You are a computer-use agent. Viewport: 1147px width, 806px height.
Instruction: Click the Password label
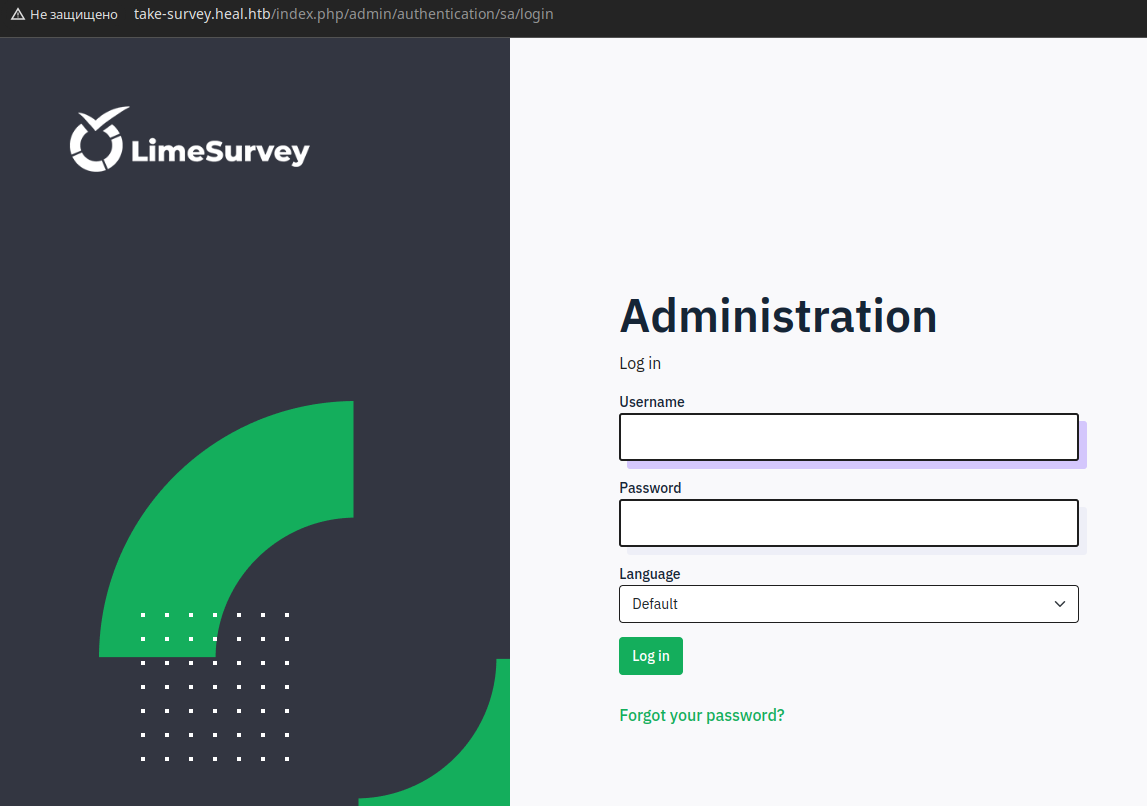pyautogui.click(x=650, y=488)
